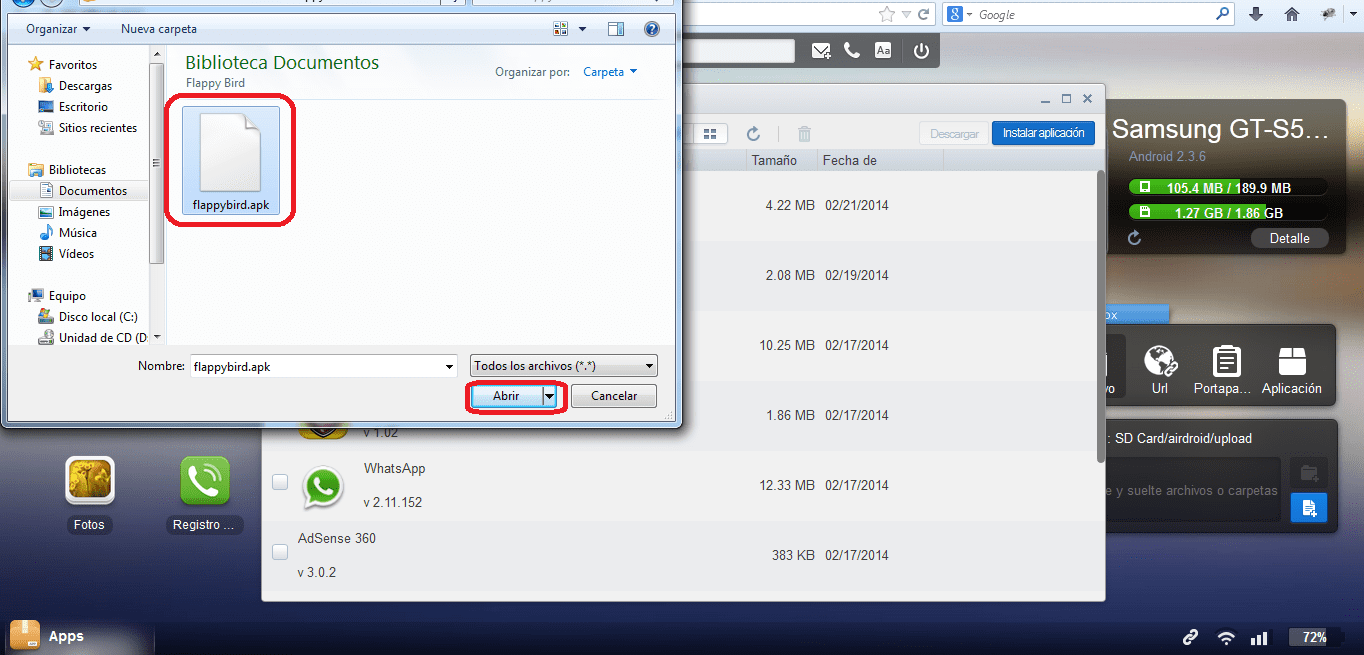Viewport: 1364px width, 655px height.
Task: Click the new message envelope icon
Action: (x=822, y=51)
